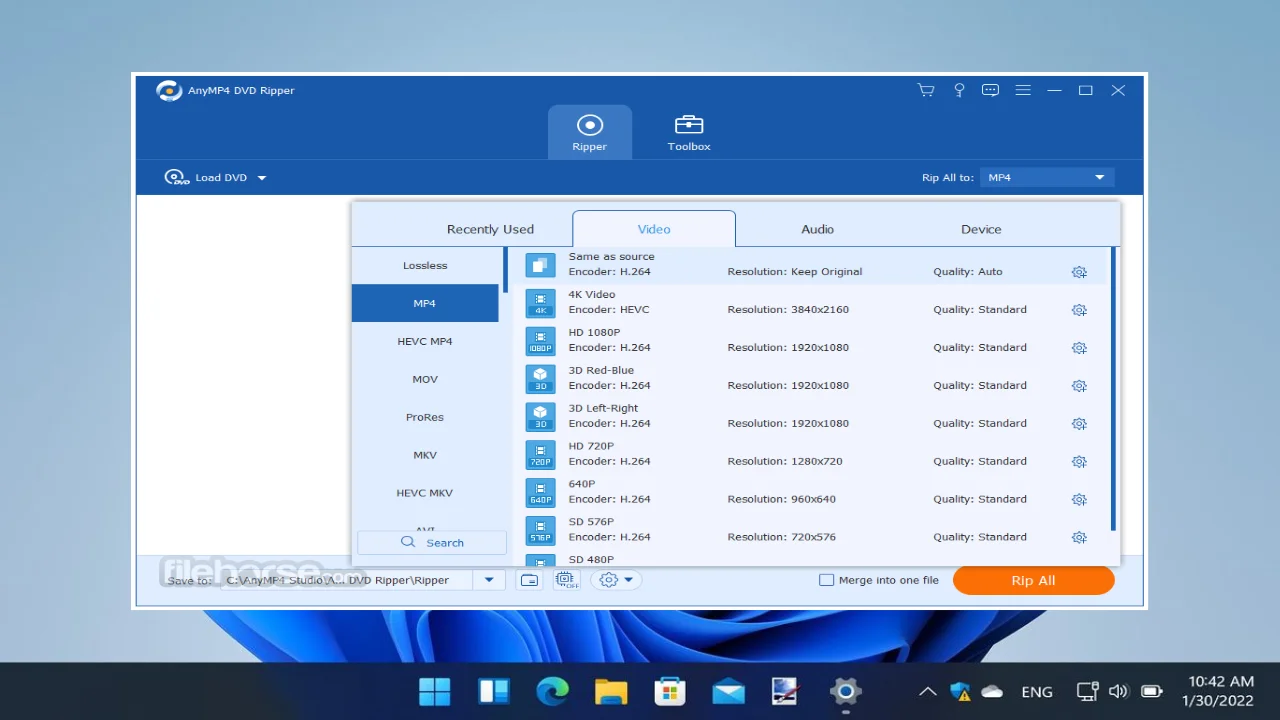Click the ENG language indicator
1280x720 pixels.
[1037, 692]
